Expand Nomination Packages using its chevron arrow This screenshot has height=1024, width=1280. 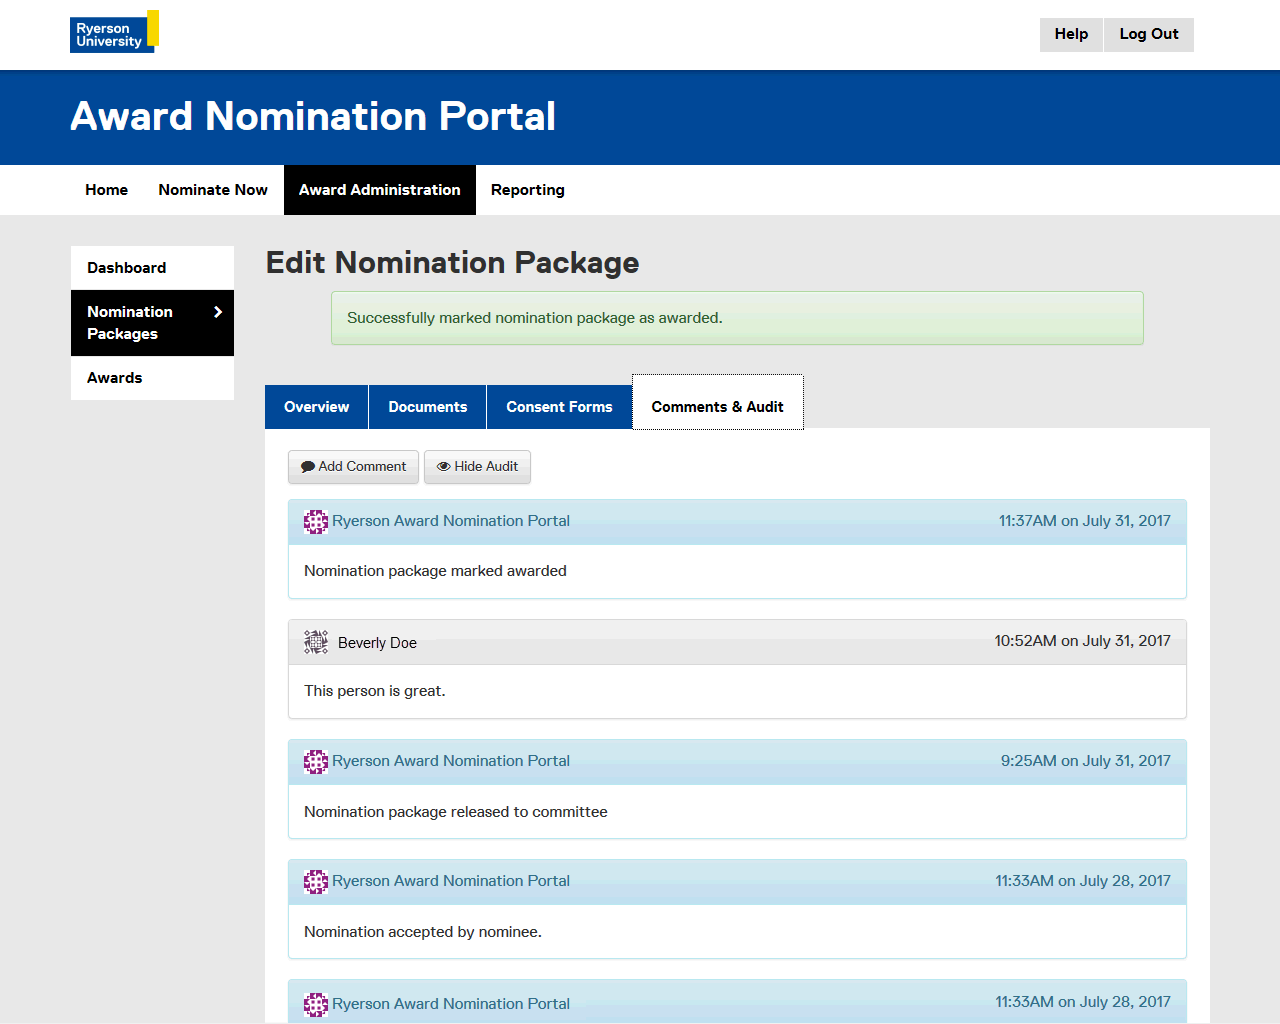tap(218, 312)
